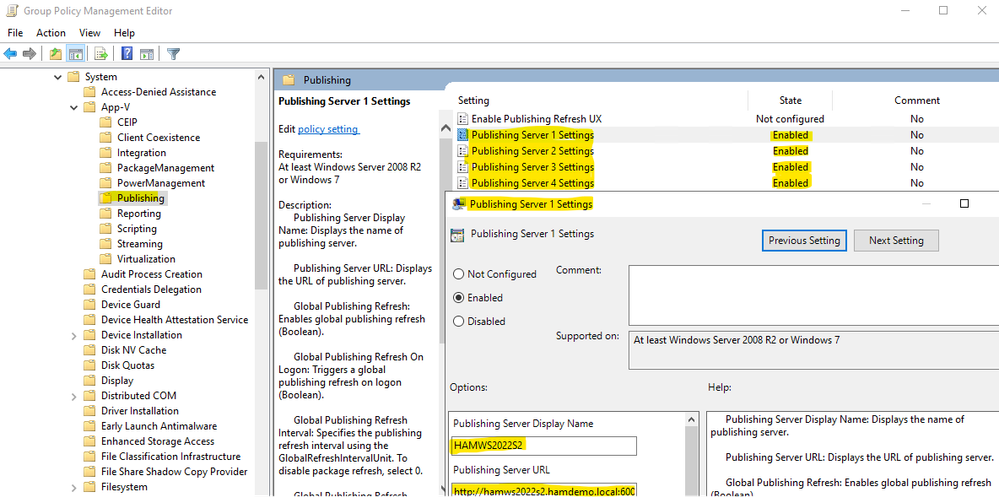
Task: Expand the Device Installation node
Action: tap(74, 336)
